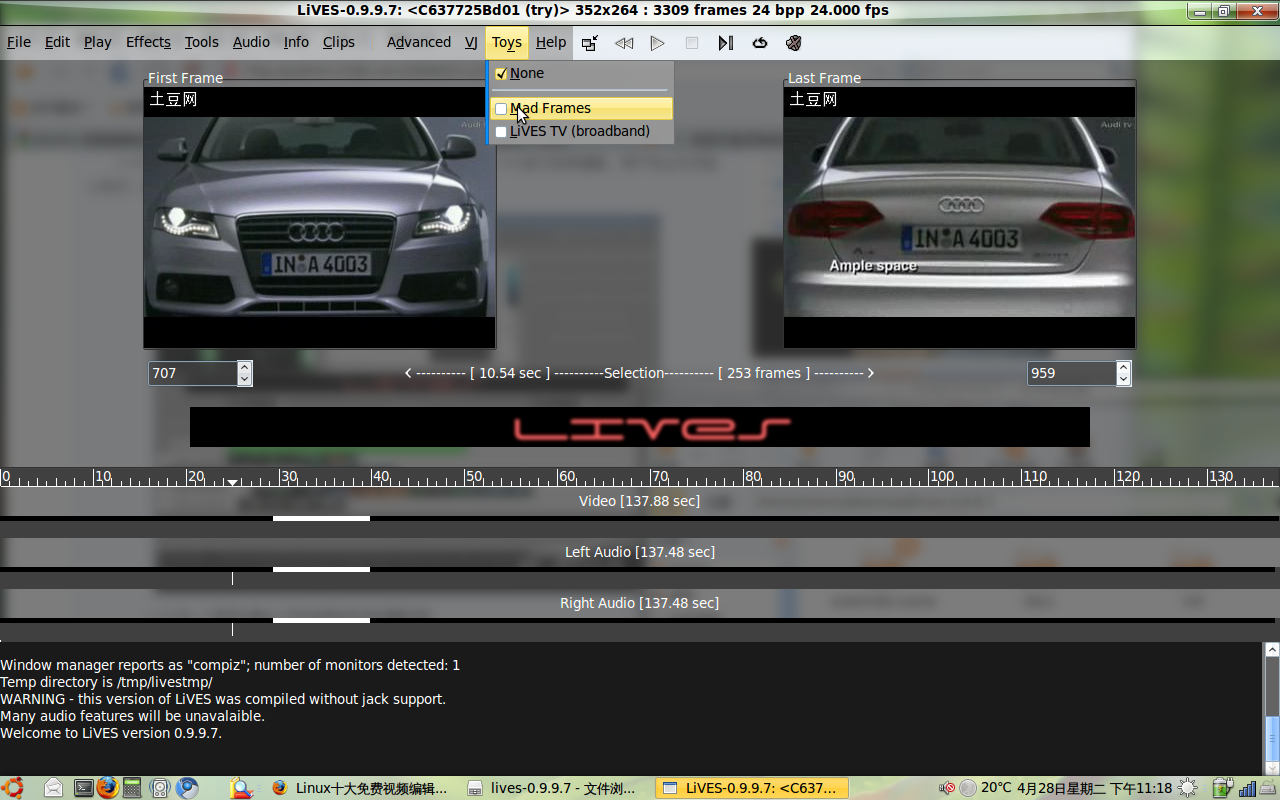Open the File menu
This screenshot has height=800, width=1280.
(x=19, y=42)
